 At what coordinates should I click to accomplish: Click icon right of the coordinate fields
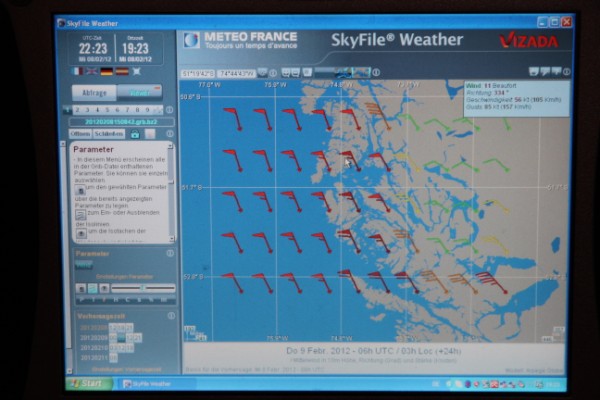(x=262, y=72)
